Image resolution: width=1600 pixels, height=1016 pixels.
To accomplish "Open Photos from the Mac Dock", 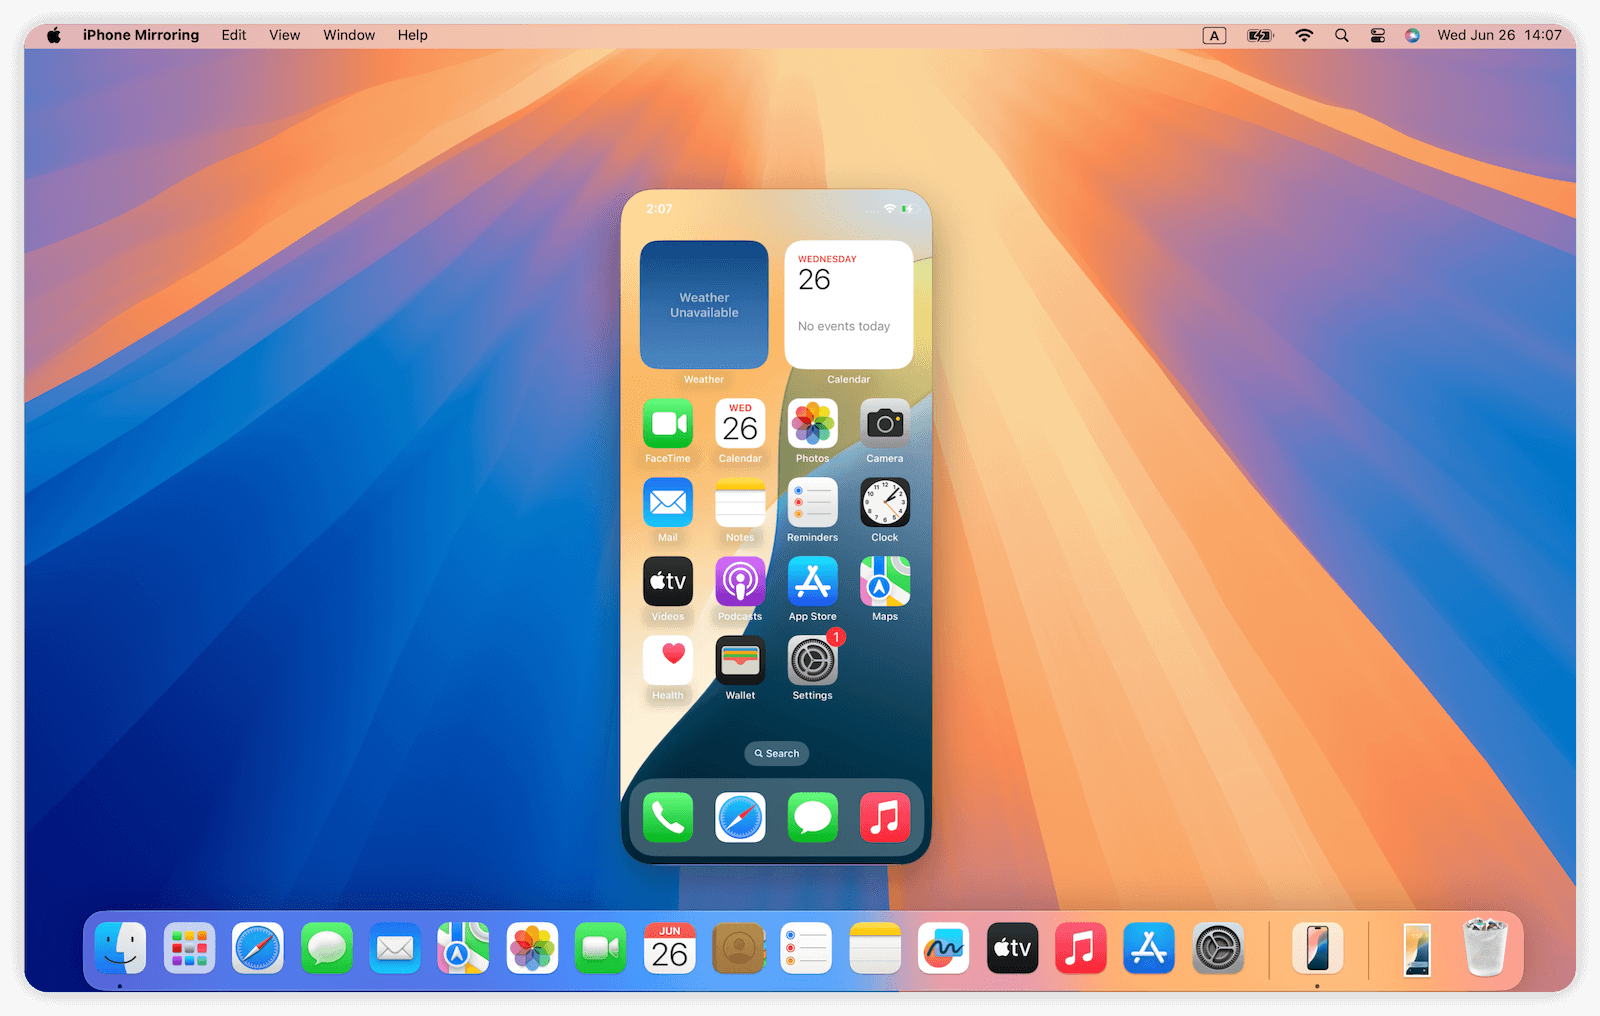I will click(532, 948).
